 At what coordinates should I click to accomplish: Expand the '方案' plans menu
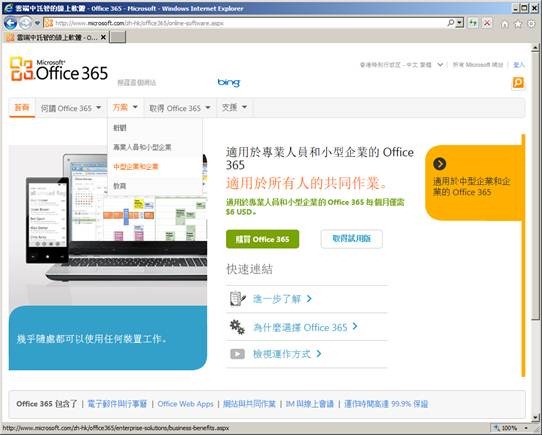(x=125, y=108)
